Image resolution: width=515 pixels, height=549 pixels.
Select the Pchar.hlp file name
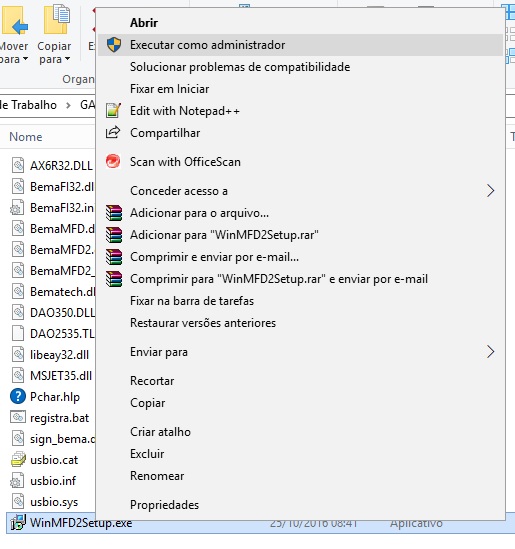click(55, 397)
